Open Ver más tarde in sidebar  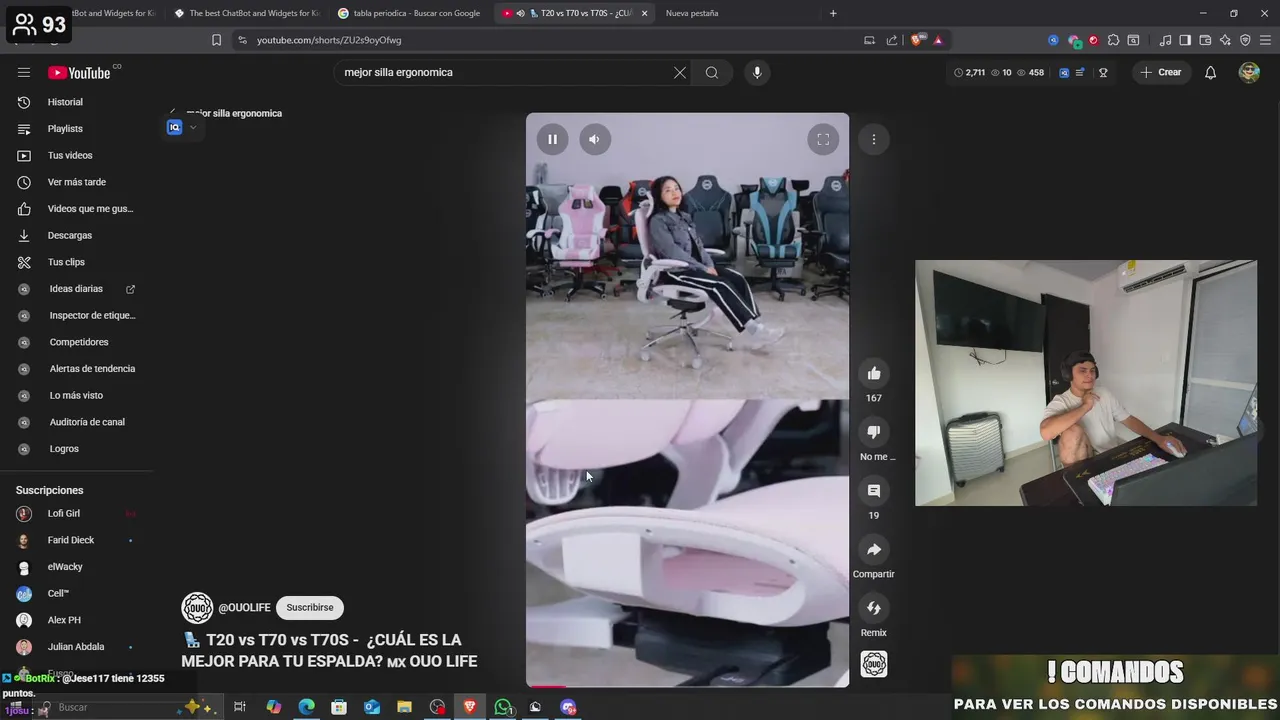point(76,182)
